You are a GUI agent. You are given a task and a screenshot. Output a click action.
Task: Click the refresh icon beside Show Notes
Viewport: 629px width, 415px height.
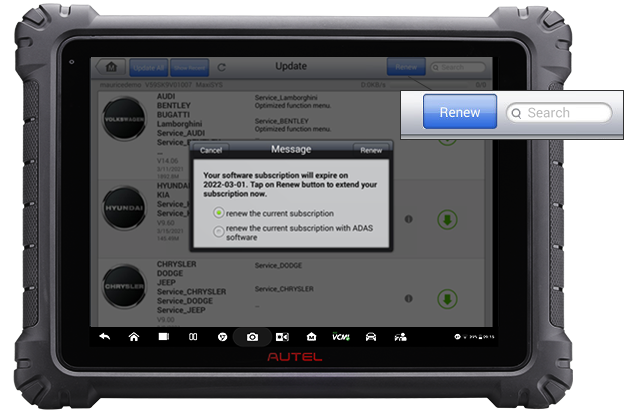click(222, 67)
